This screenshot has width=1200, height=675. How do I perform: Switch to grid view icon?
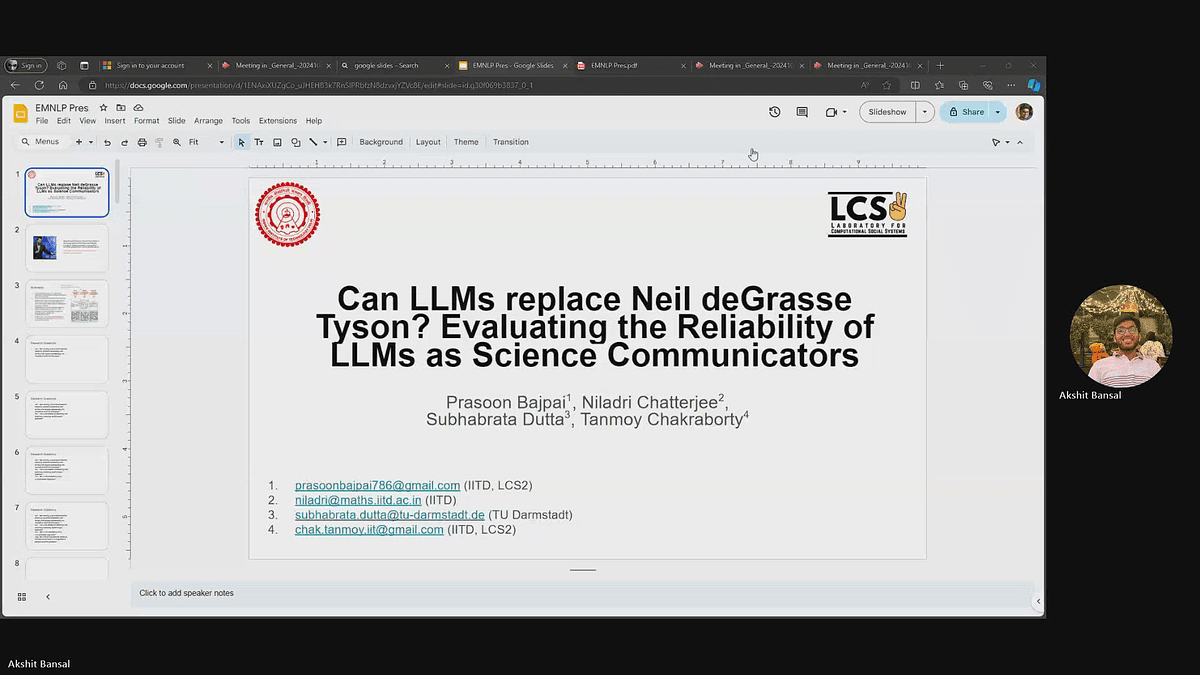coord(22,597)
